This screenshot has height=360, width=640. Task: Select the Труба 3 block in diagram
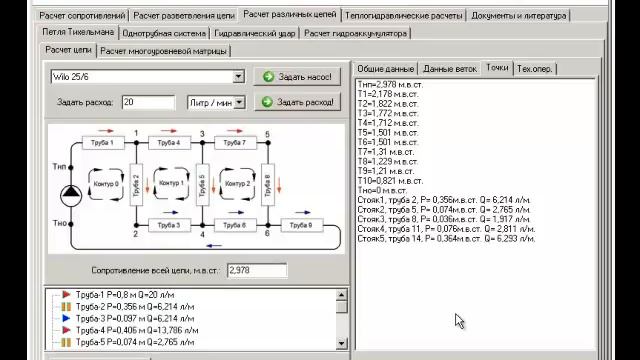coord(169,225)
